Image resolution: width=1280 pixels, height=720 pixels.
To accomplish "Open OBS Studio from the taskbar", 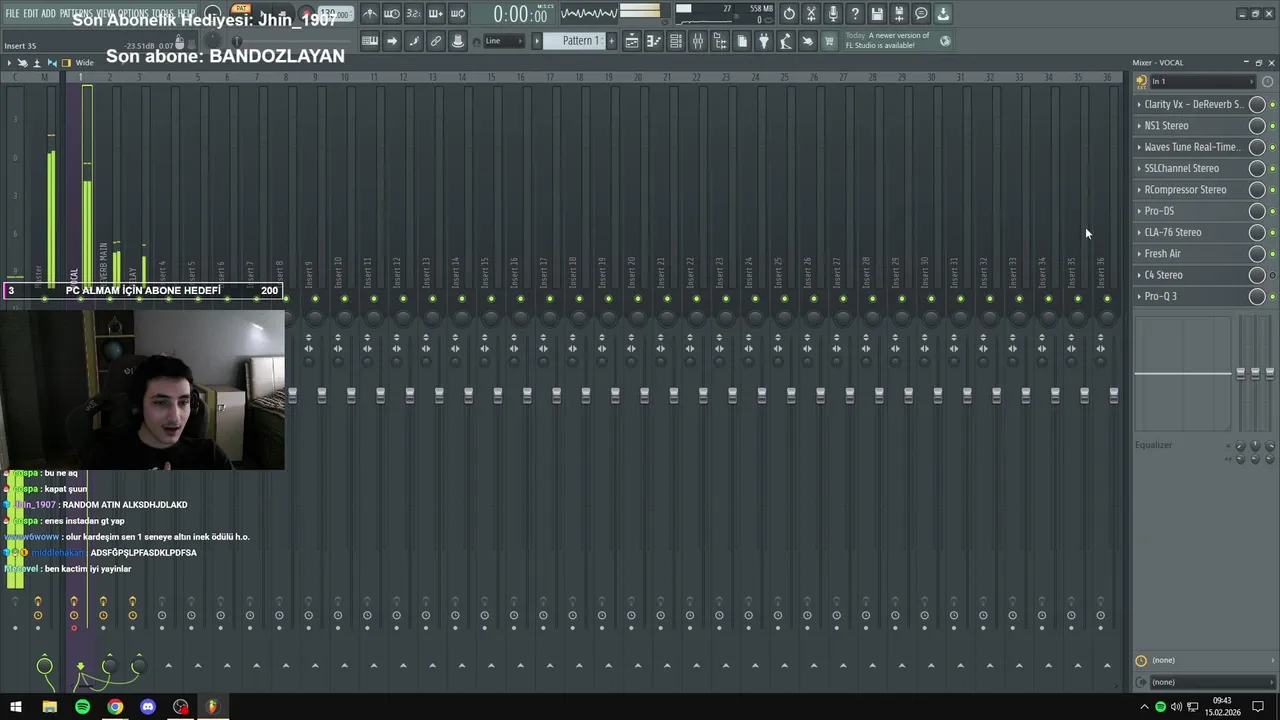I will [x=180, y=707].
